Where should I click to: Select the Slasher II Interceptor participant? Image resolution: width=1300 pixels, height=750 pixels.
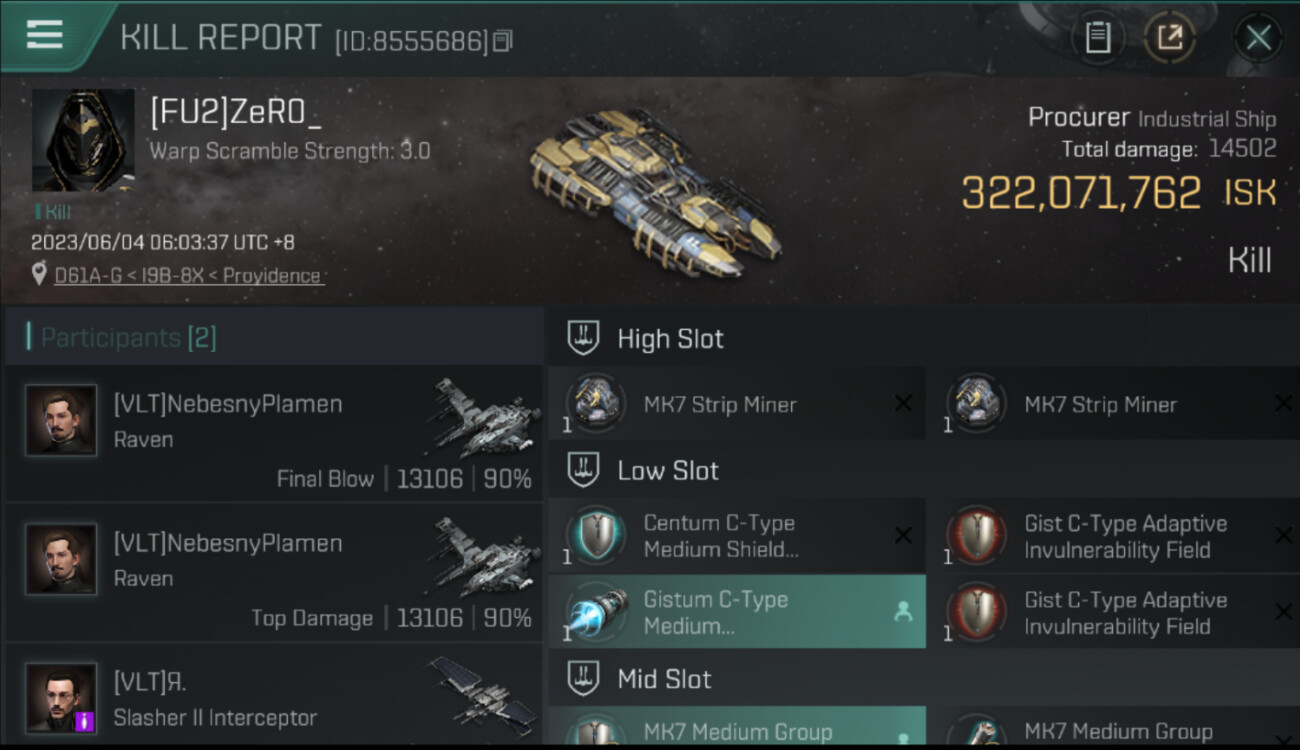pos(274,696)
